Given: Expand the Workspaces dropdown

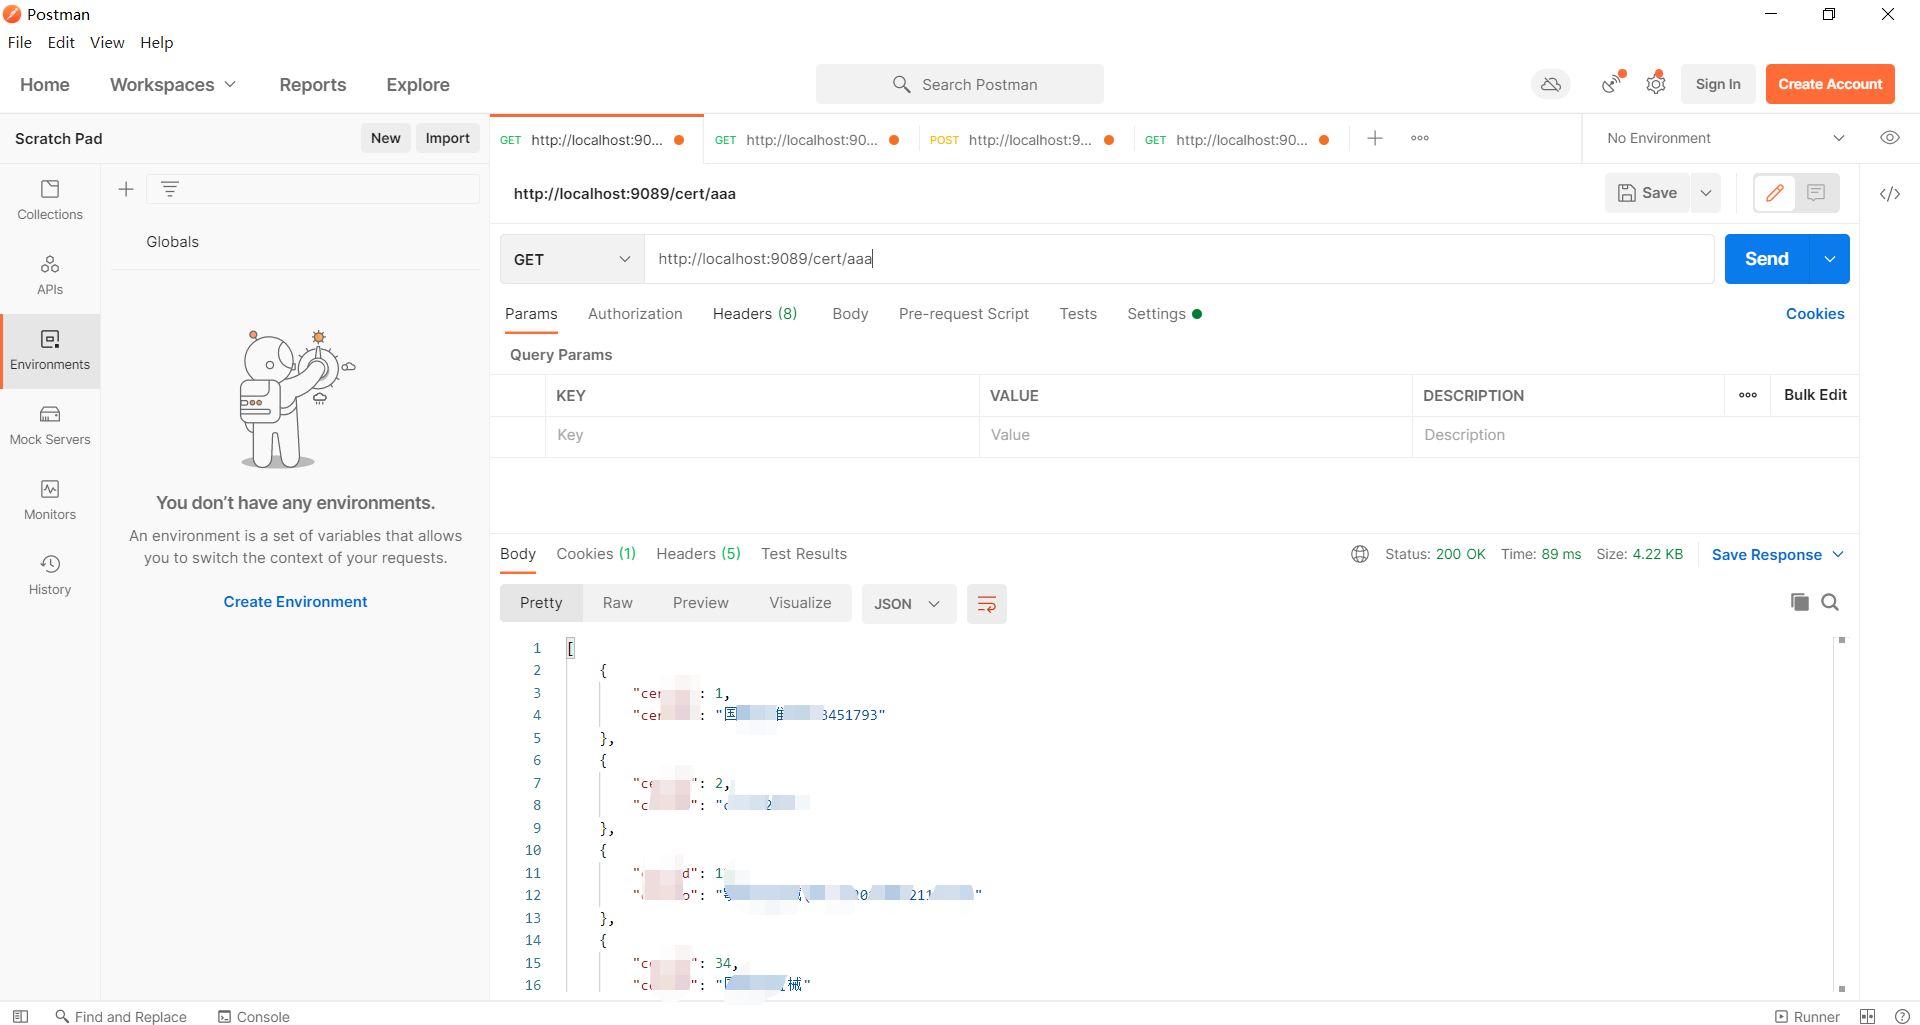Looking at the screenshot, I should point(173,85).
